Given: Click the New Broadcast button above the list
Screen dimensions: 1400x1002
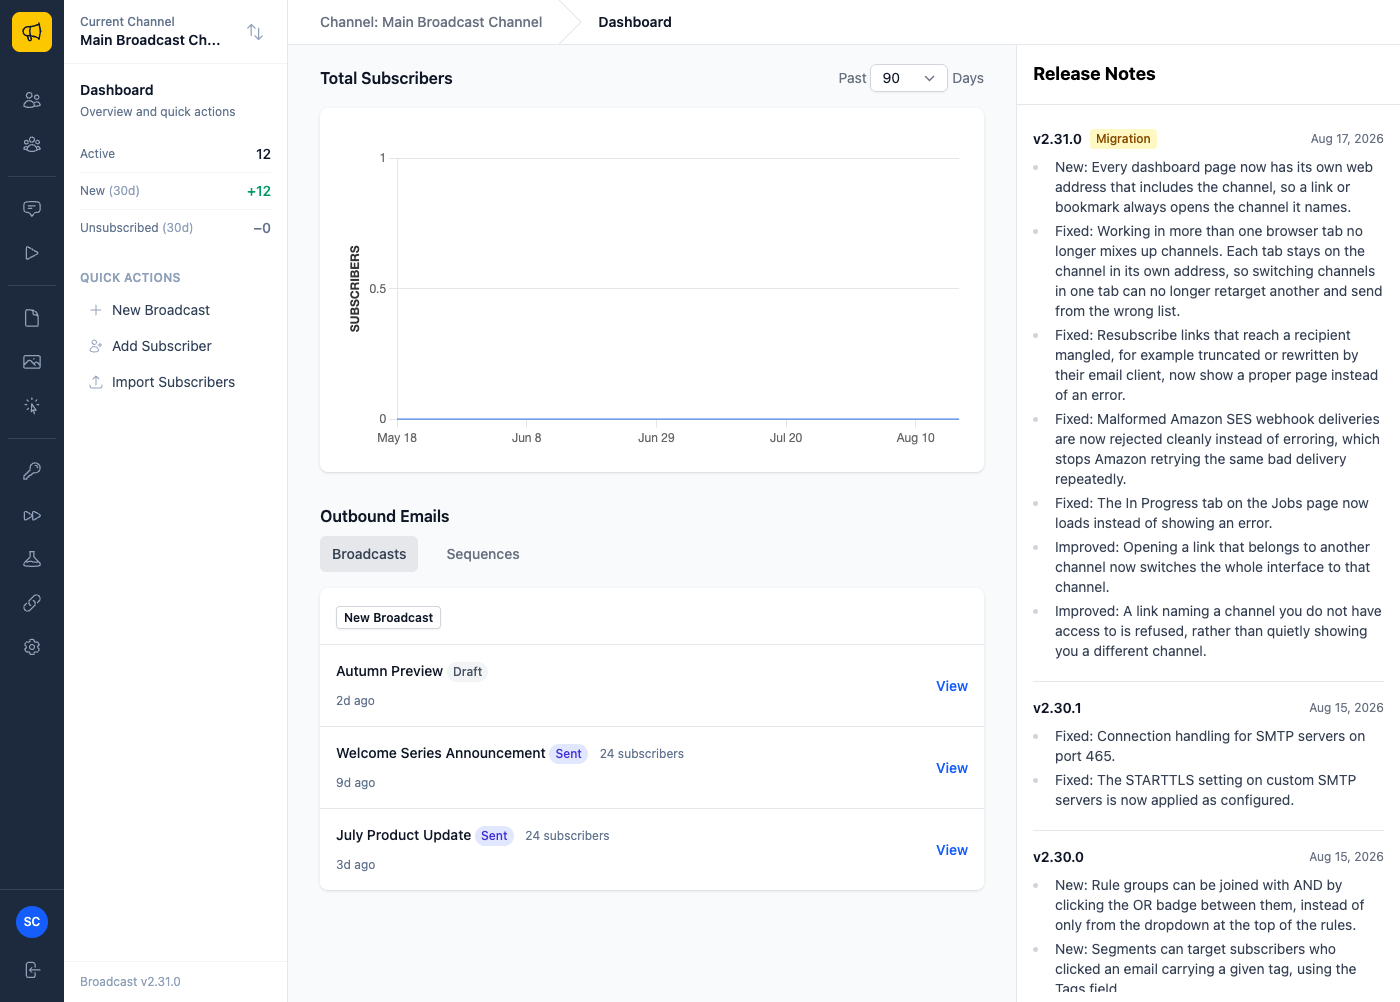Looking at the screenshot, I should pos(388,618).
